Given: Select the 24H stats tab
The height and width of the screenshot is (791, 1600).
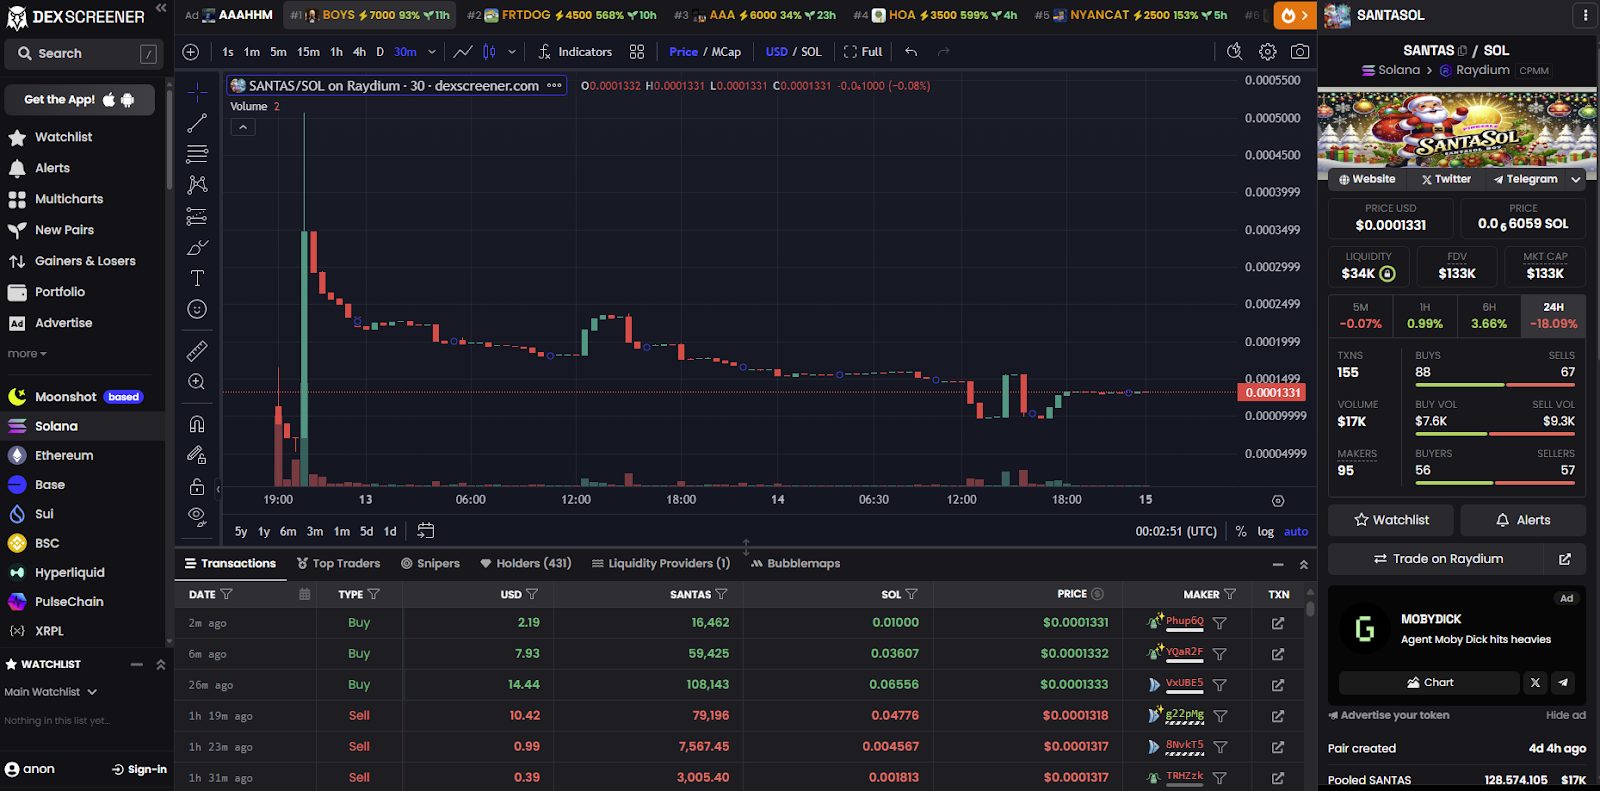Looking at the screenshot, I should click(1553, 315).
